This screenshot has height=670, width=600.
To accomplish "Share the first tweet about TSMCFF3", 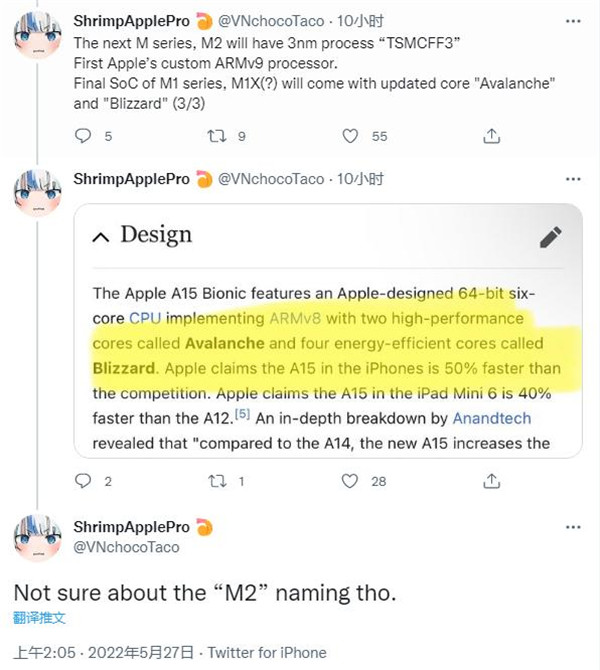I will (x=490, y=136).
